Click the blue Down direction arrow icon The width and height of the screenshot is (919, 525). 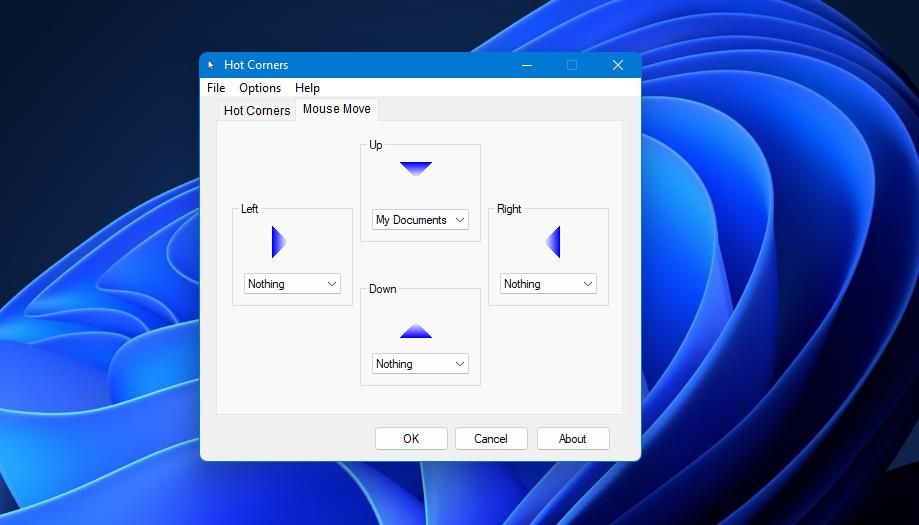pos(416,330)
